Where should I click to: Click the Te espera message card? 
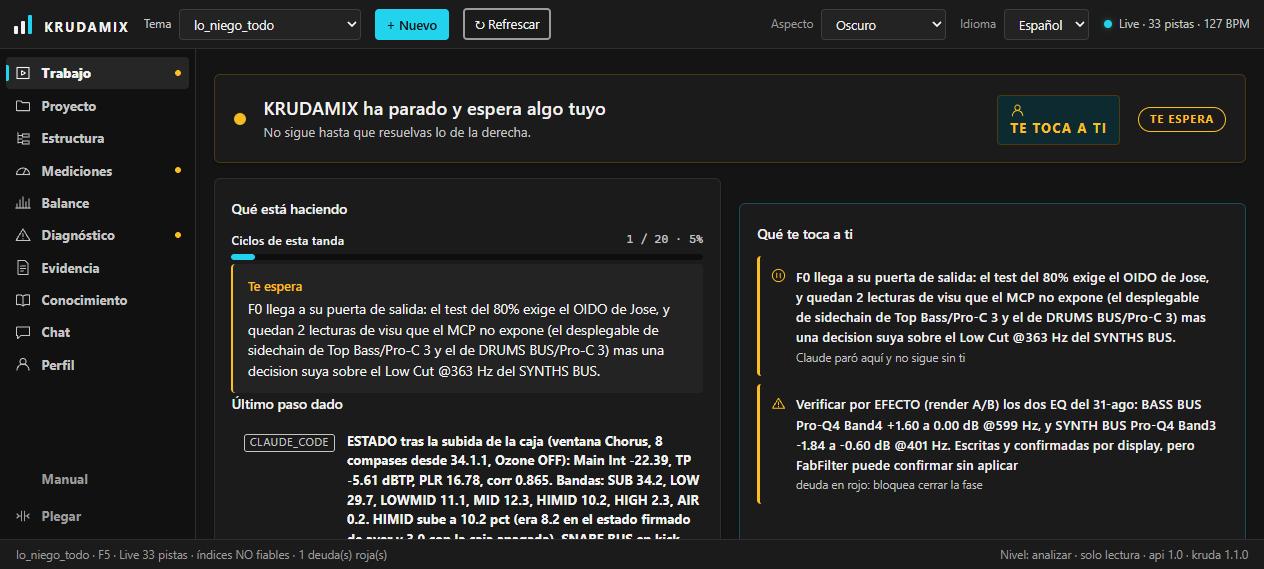[x=467, y=328]
